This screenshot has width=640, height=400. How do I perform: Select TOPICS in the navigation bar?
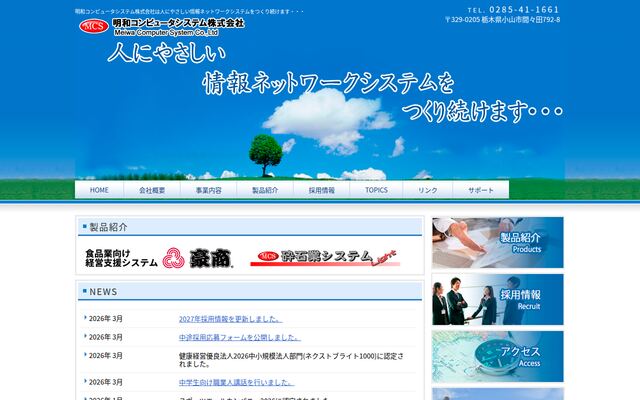(376, 190)
